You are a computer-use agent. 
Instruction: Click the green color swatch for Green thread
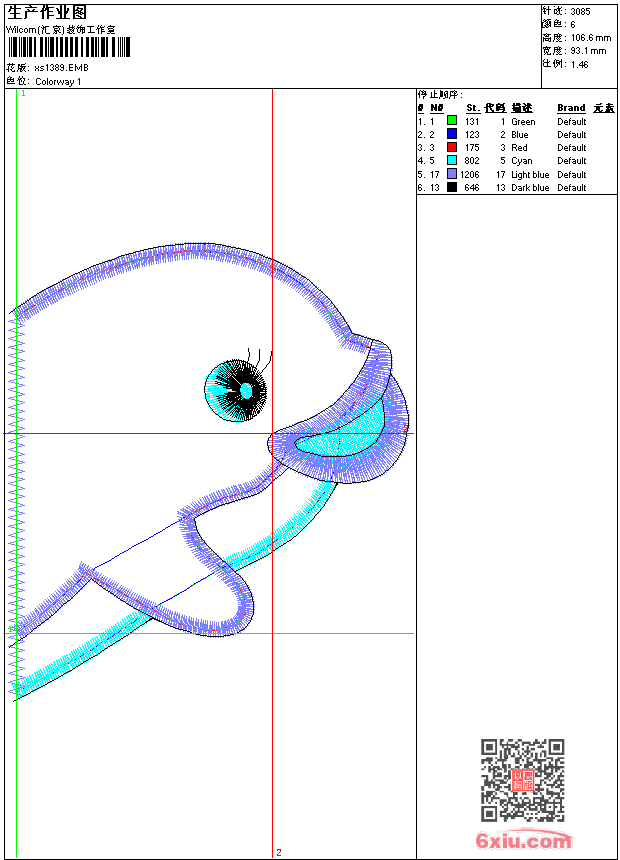point(452,121)
